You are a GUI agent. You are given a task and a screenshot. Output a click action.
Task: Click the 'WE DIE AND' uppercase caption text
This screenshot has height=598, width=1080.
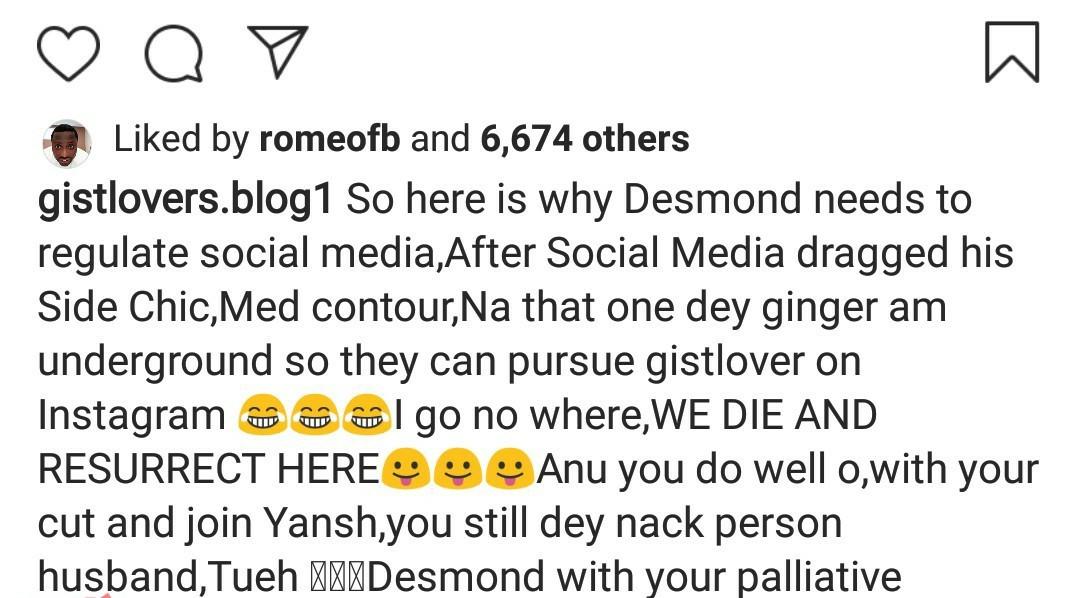(x=764, y=415)
